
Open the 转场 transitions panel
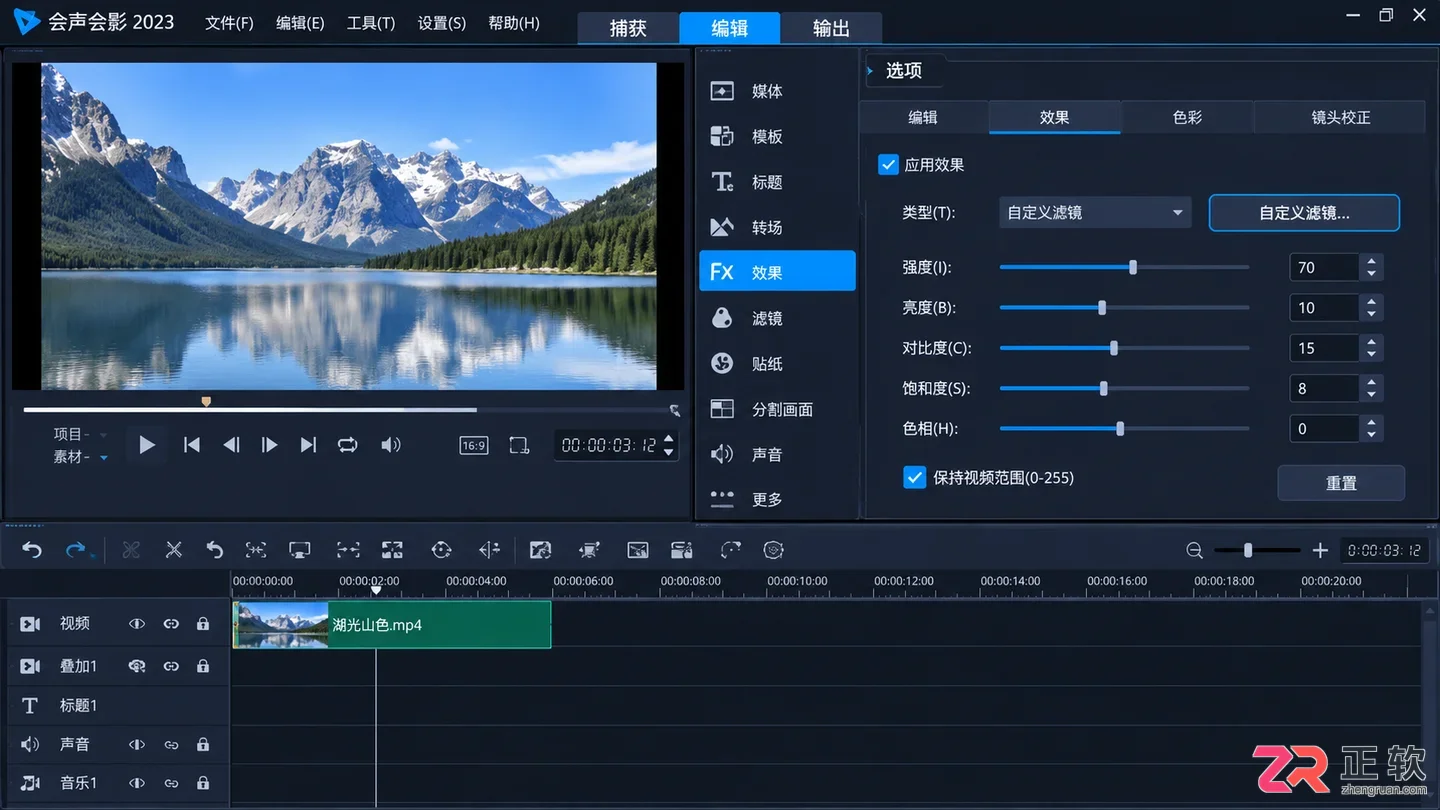tap(777, 227)
